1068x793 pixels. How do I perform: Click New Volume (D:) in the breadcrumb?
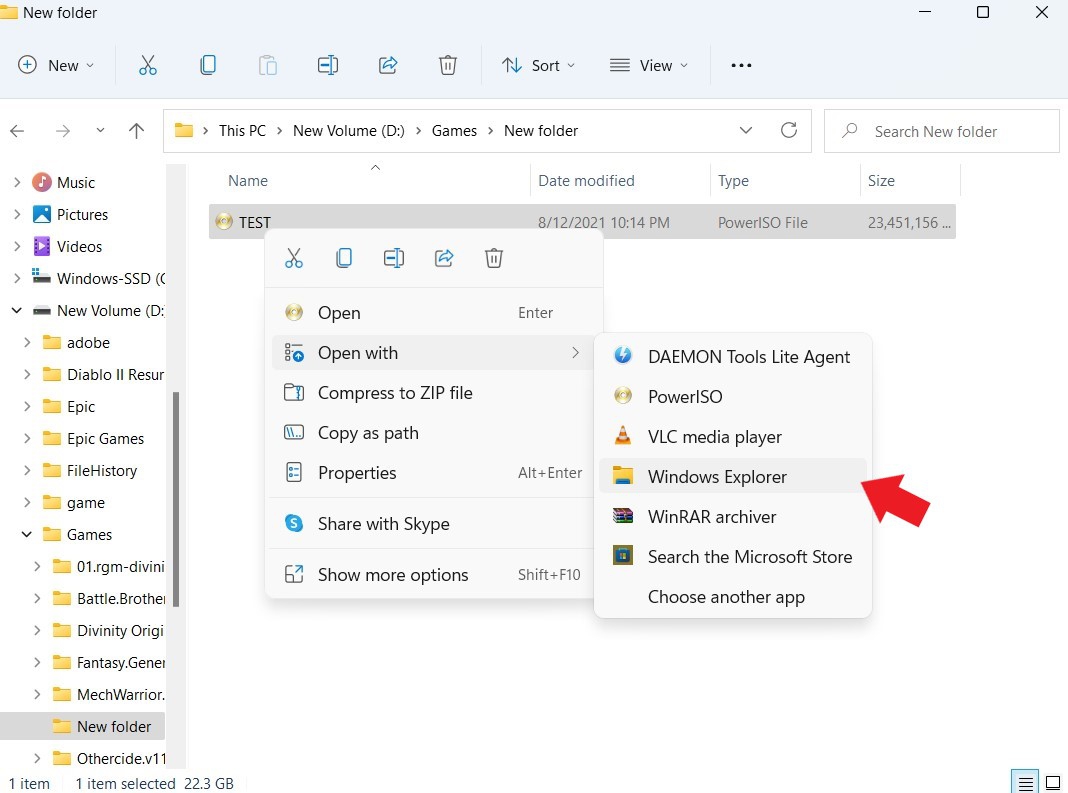coord(349,130)
